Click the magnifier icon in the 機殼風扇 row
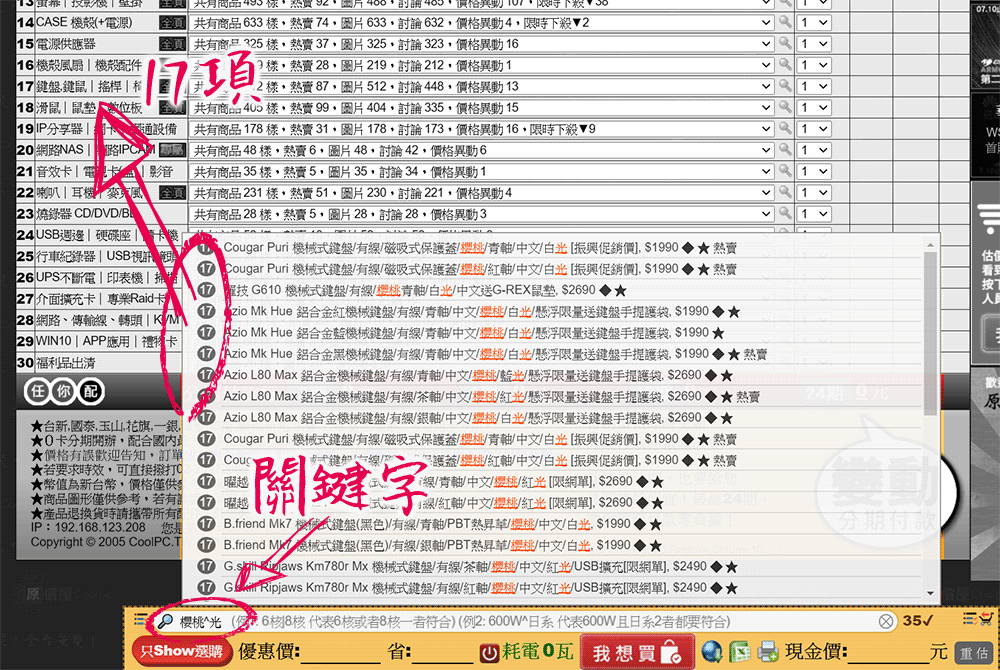 (x=785, y=64)
